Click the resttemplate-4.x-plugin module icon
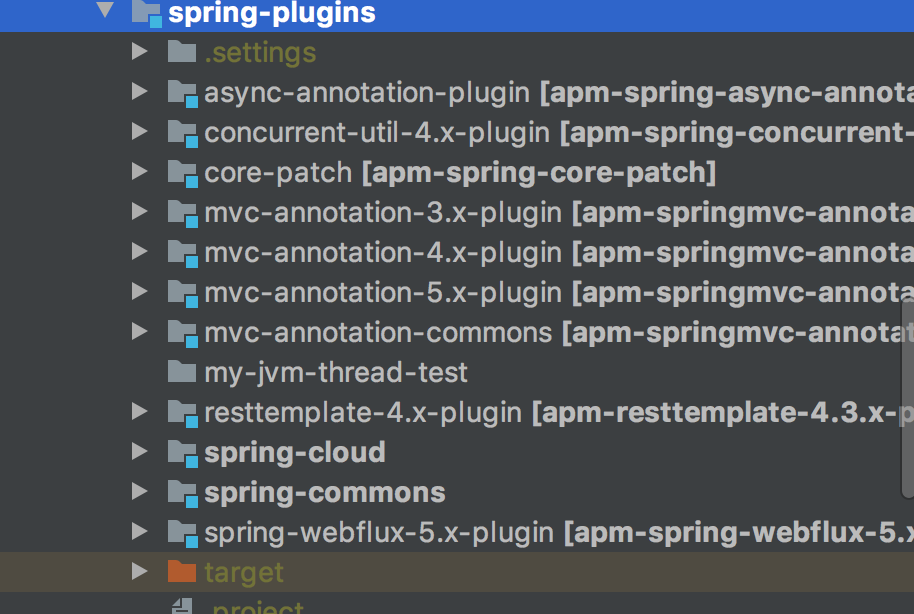The width and height of the screenshot is (914, 614). (182, 413)
